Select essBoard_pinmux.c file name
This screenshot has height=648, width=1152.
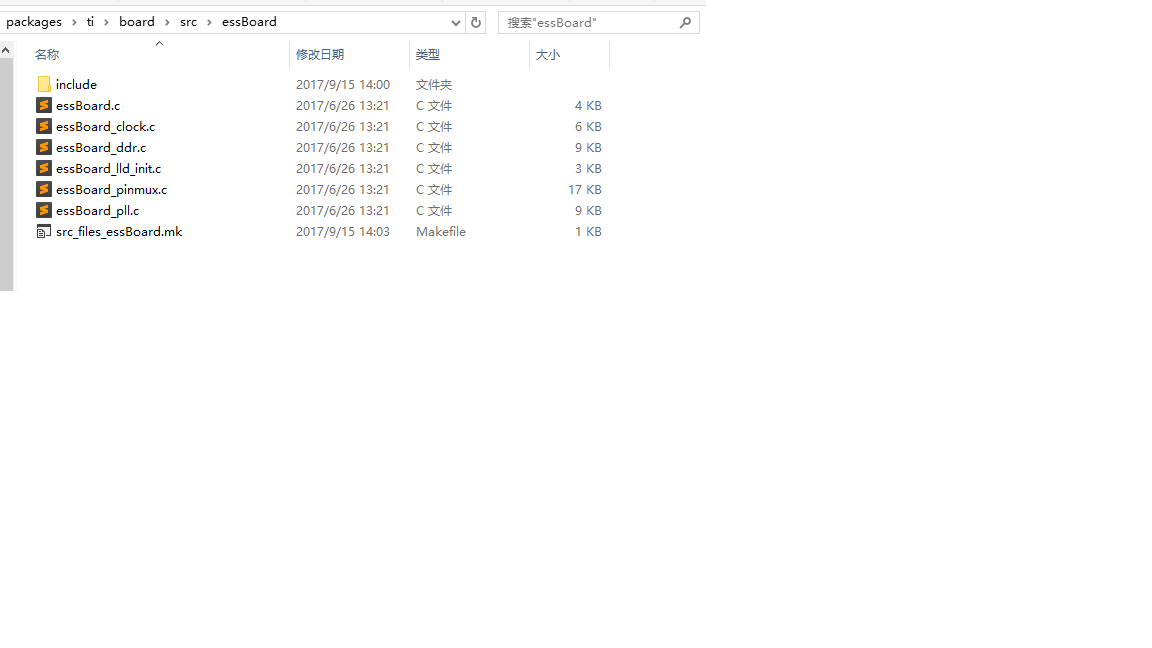(x=112, y=190)
